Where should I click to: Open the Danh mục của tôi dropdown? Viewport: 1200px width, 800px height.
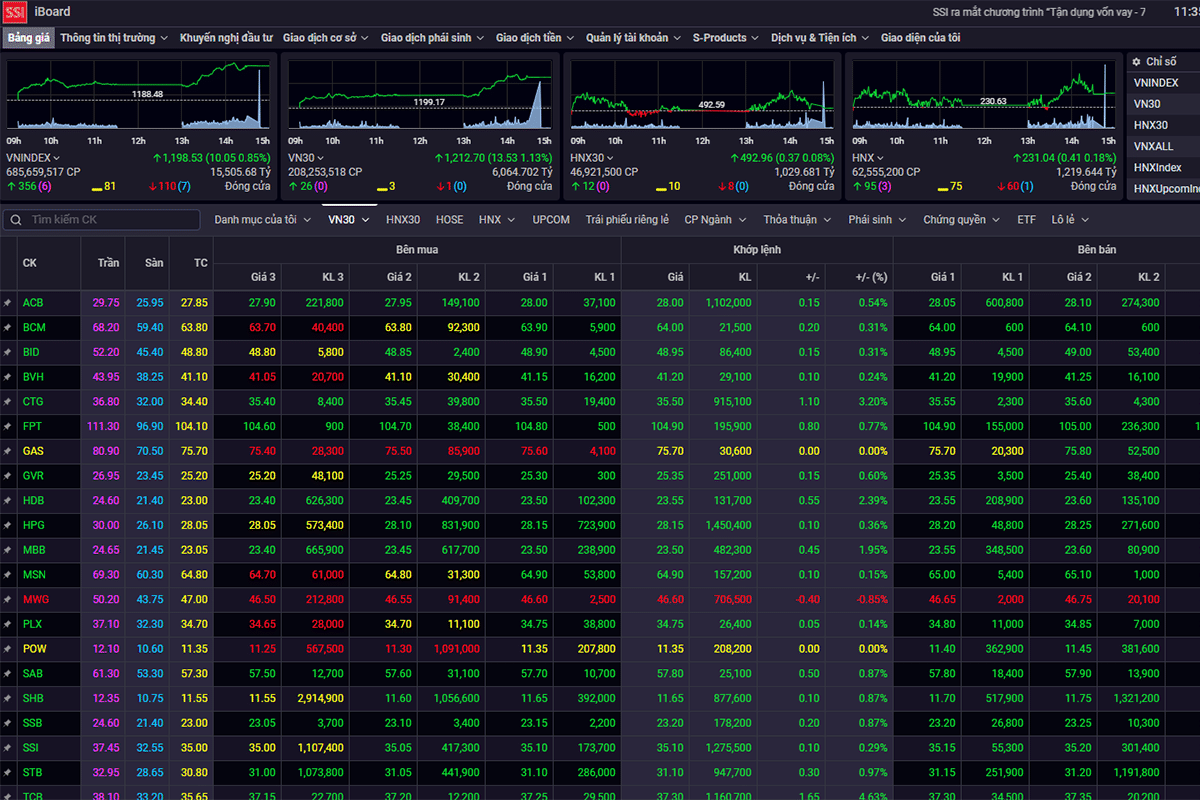tap(262, 220)
